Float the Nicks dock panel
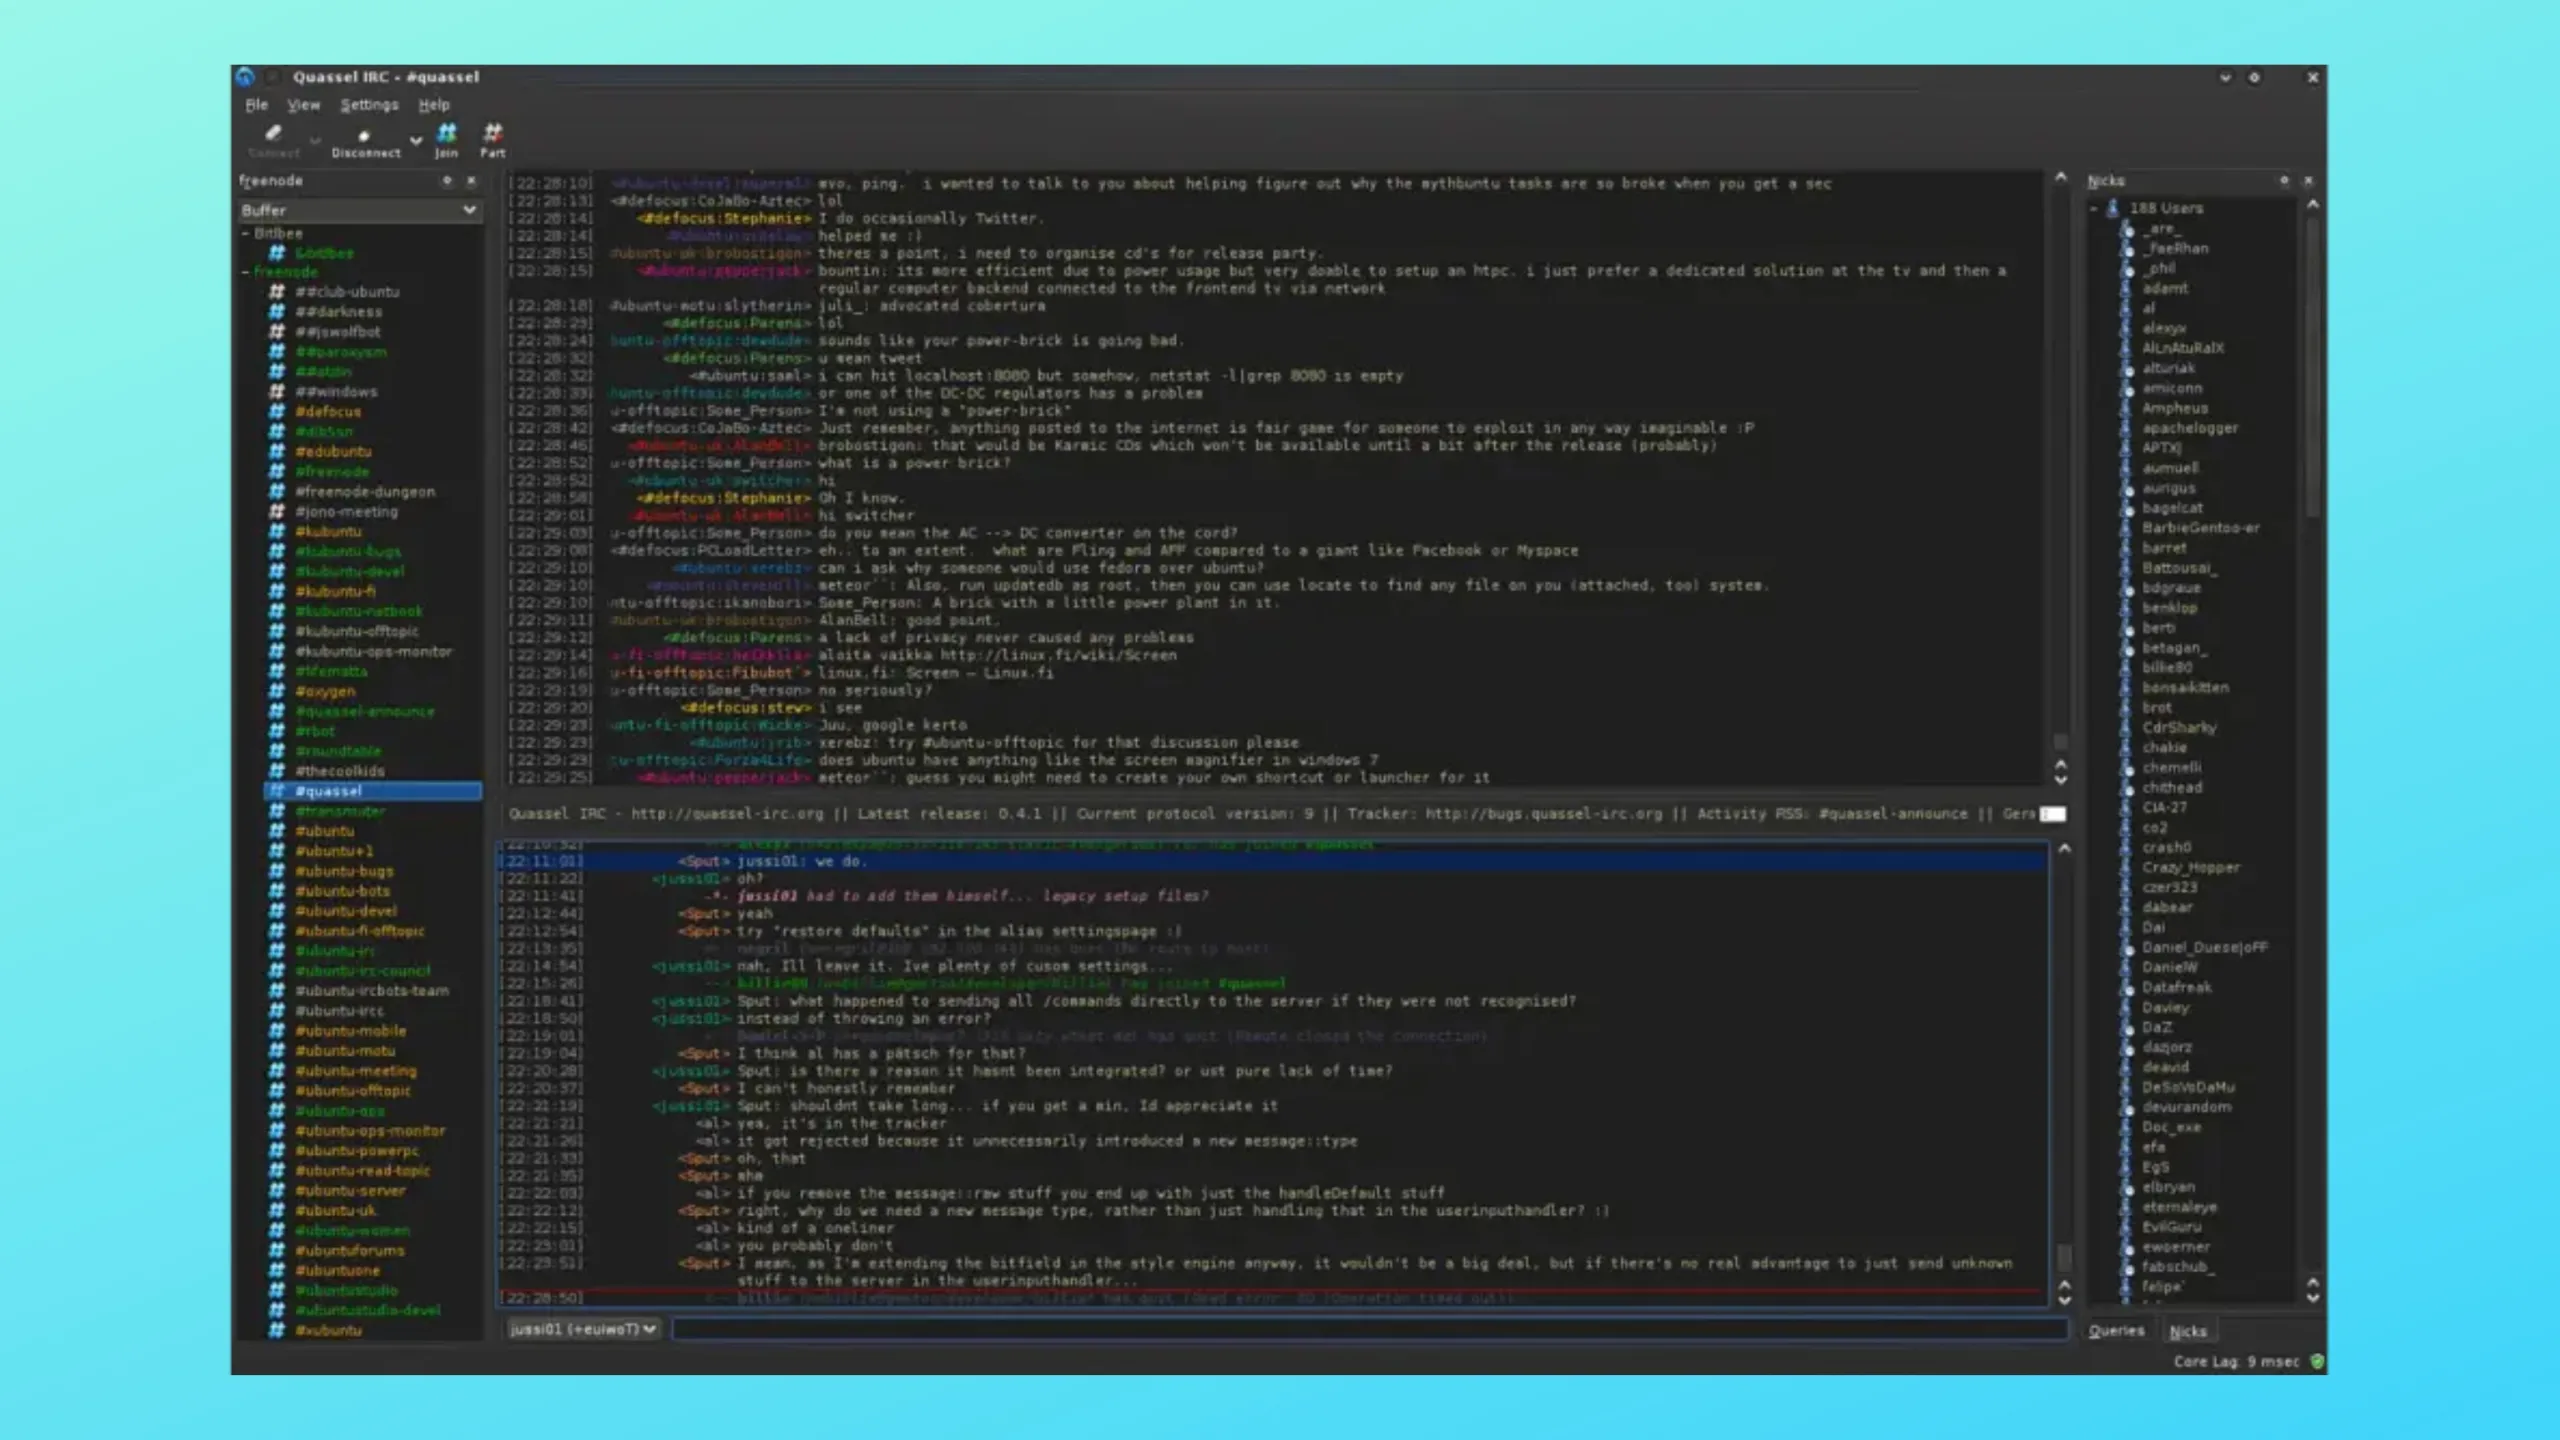2560x1440 pixels. coord(2284,181)
